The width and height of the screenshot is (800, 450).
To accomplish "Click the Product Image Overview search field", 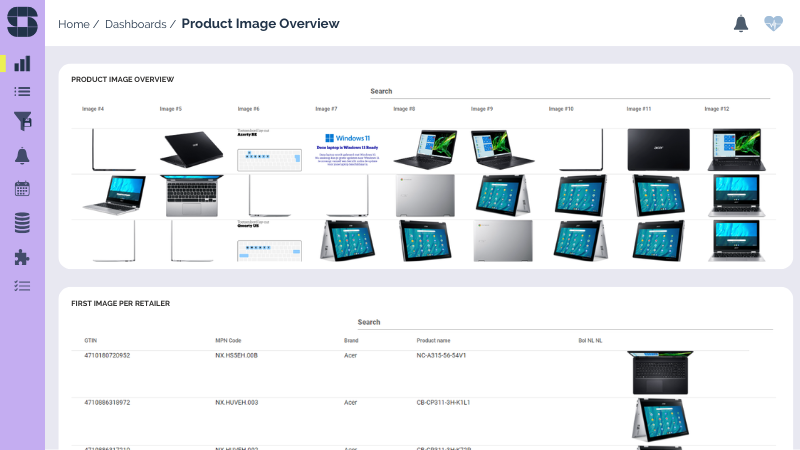I will (570, 92).
